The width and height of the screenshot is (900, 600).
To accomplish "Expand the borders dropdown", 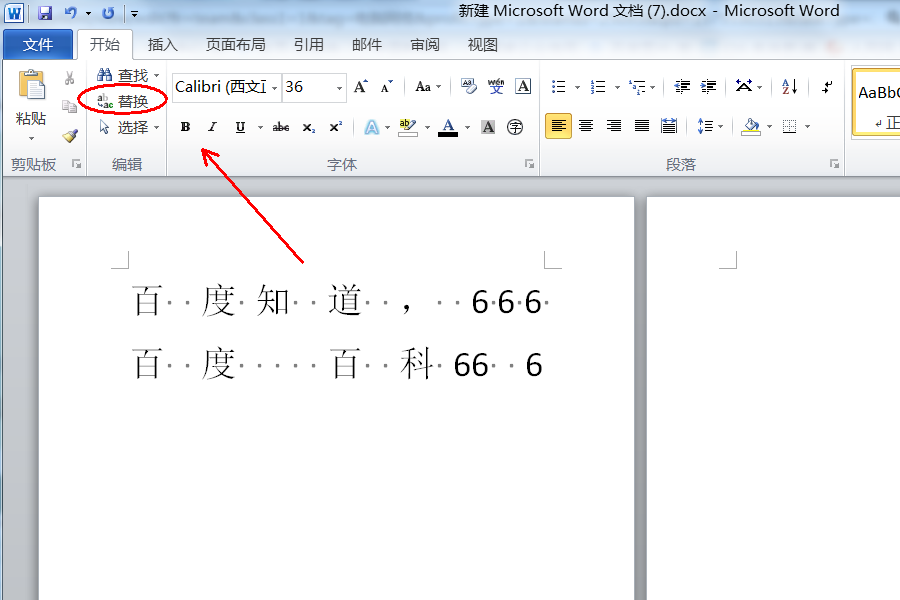I will point(807,126).
